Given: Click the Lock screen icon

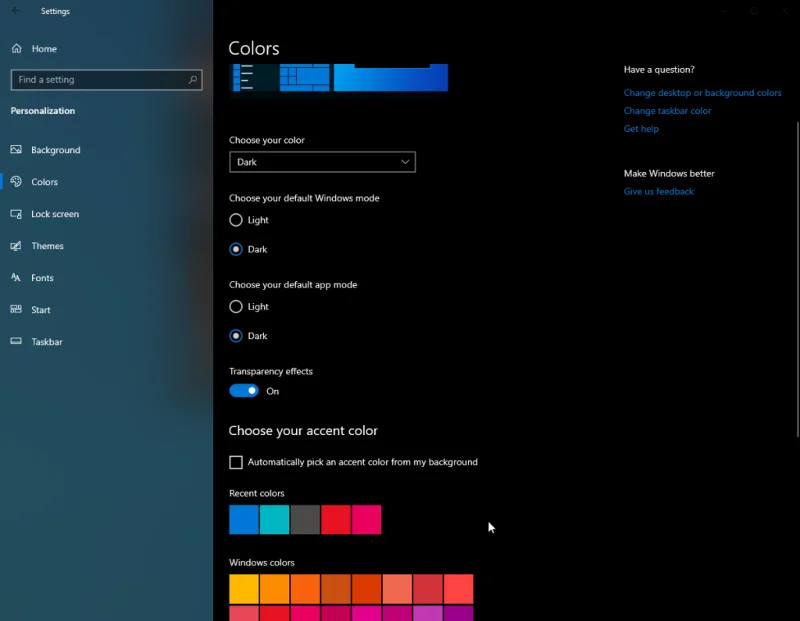Looking at the screenshot, I should point(16,214).
